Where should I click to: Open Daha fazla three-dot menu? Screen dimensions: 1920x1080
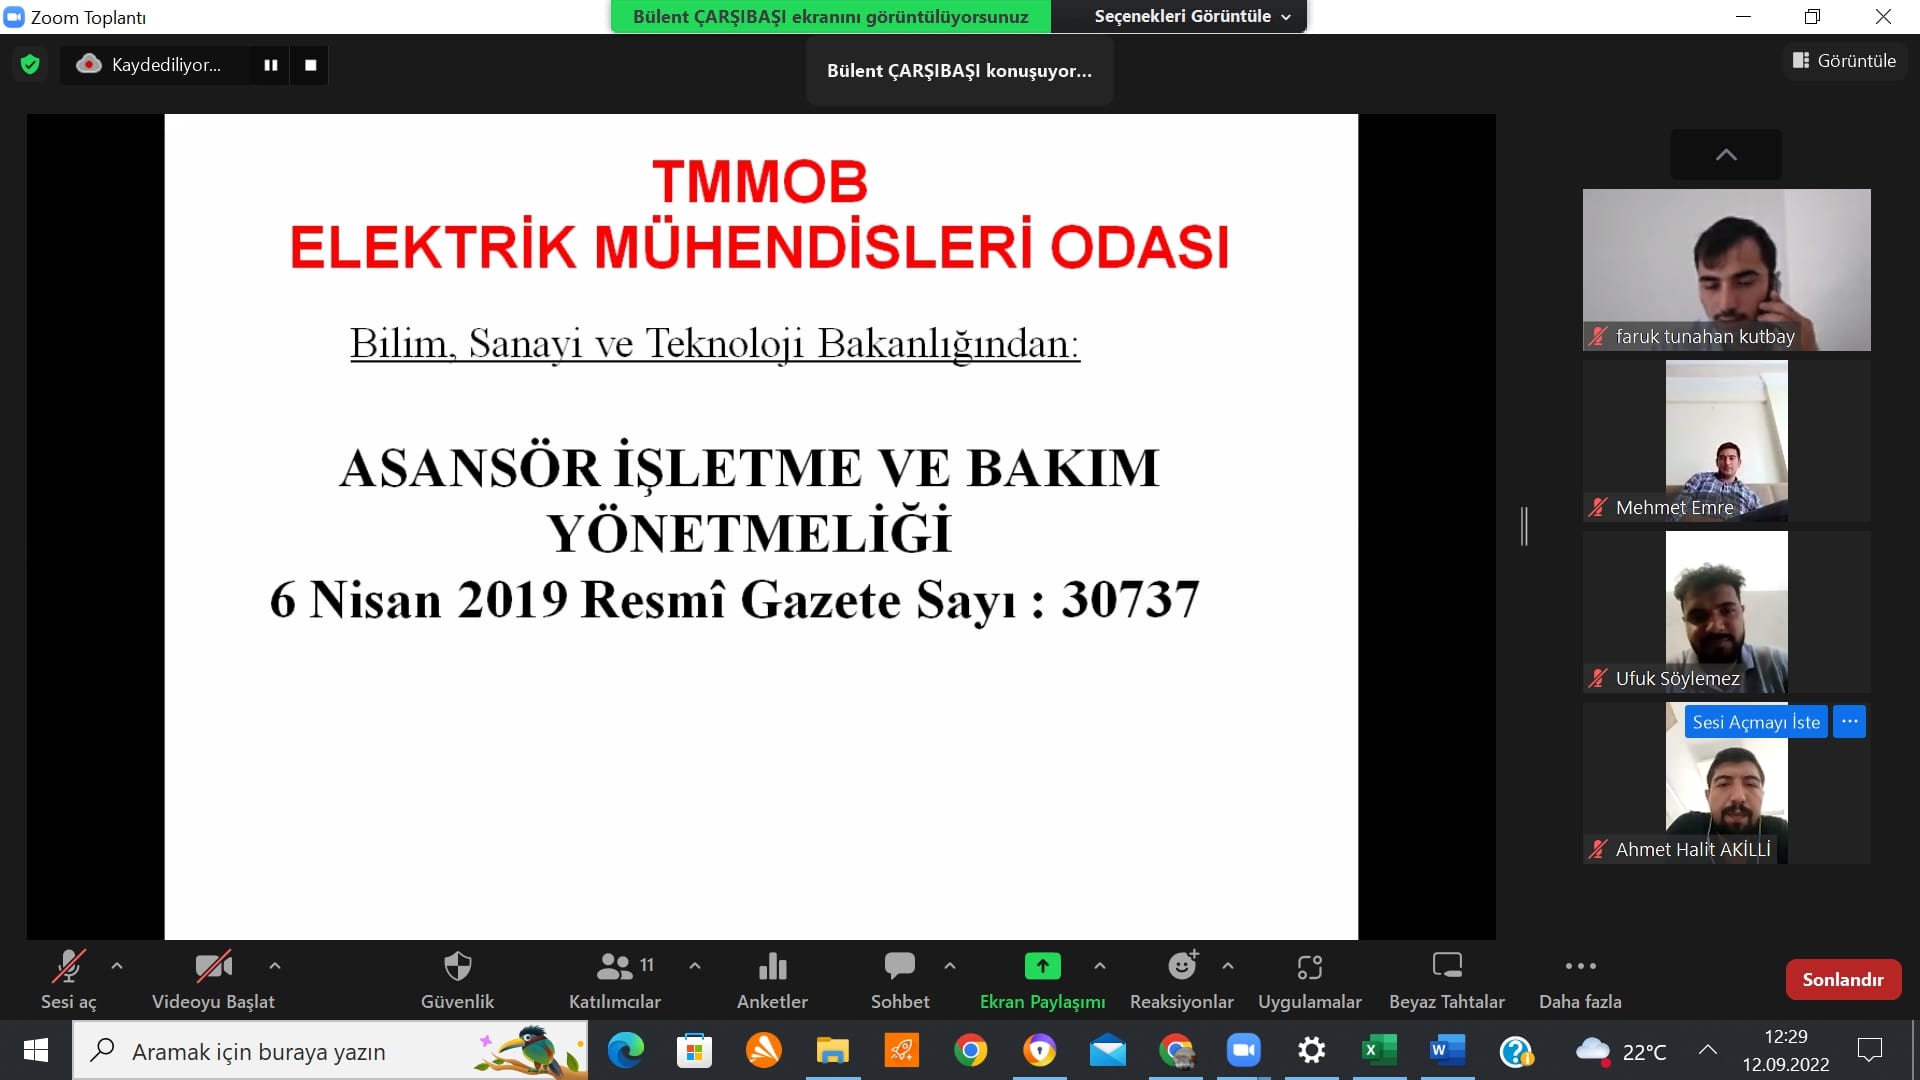pyautogui.click(x=1580, y=980)
